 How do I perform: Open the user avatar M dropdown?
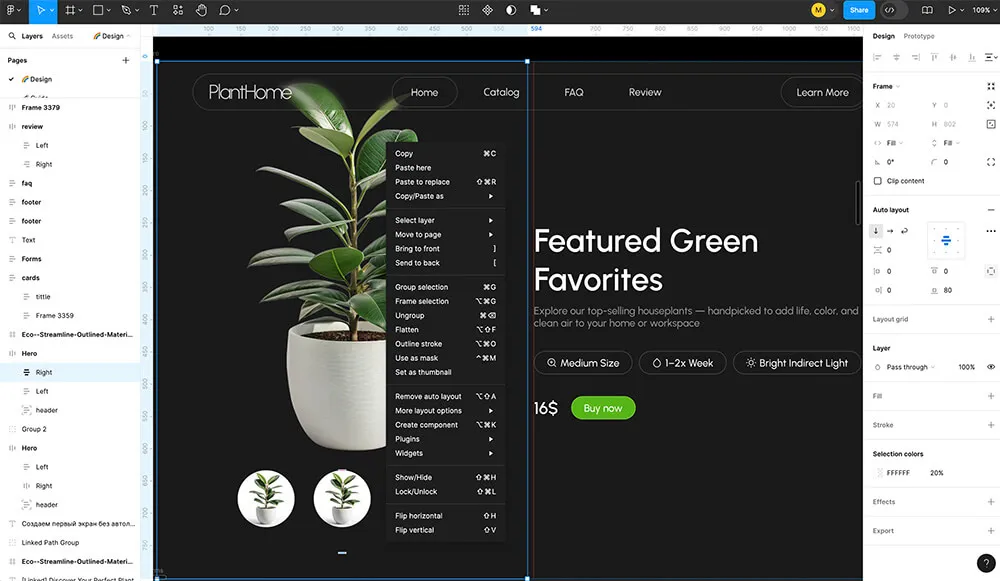(823, 10)
